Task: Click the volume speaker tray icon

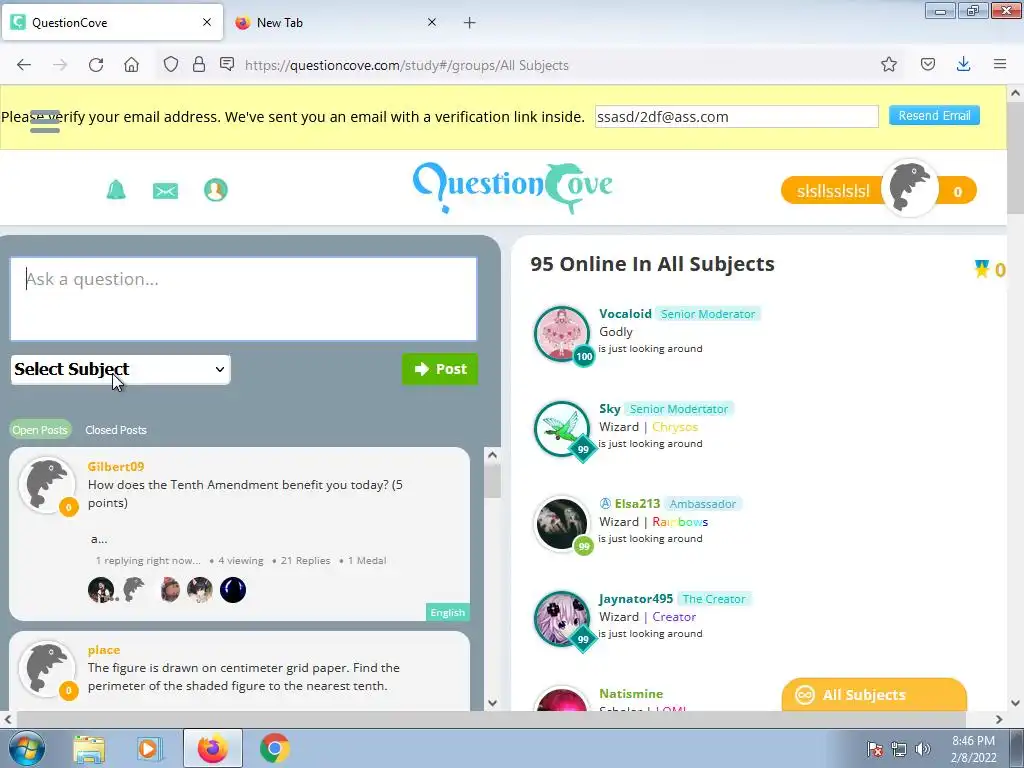Action: [923, 749]
